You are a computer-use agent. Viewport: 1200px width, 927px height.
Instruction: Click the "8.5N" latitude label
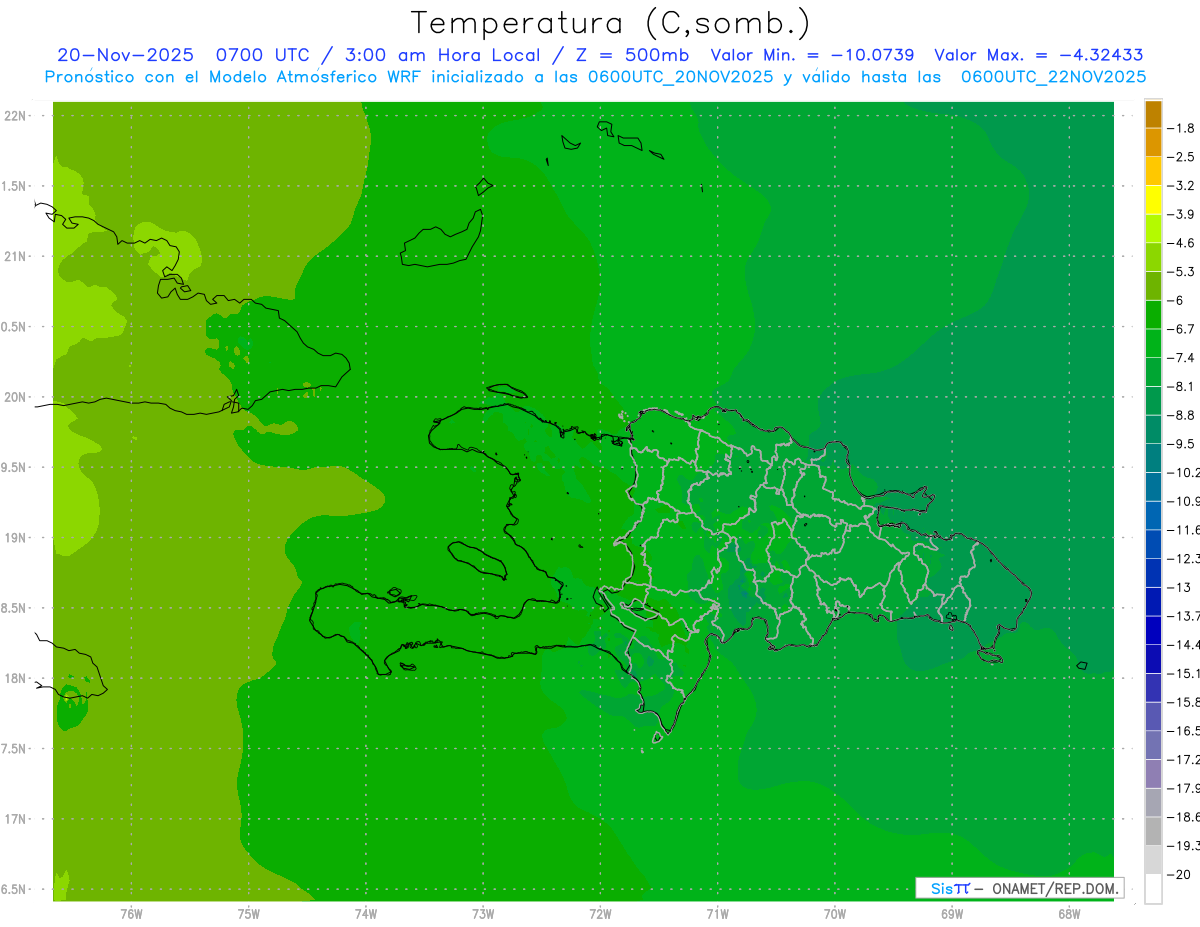click(13, 608)
